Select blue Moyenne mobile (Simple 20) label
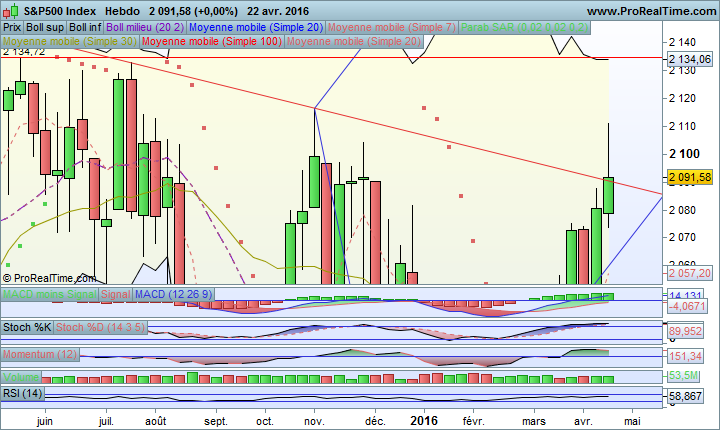Screen dimensions: 720x430 (x=256, y=28)
